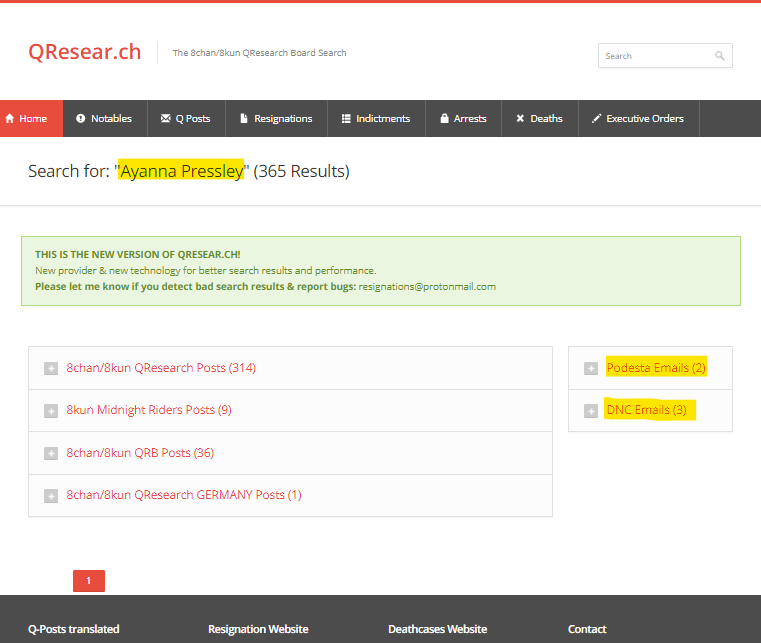Open the Arrests section

coord(463,118)
